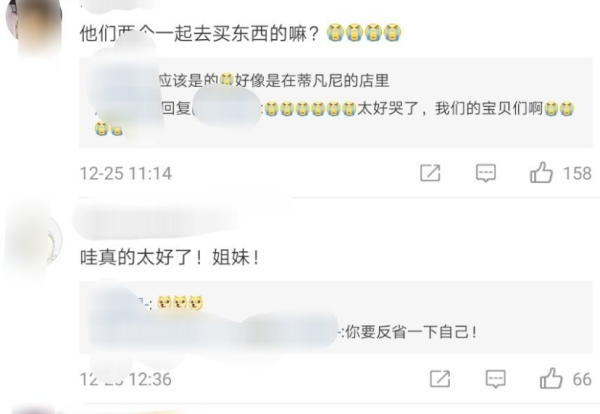Click the 158 like count
600x414 pixels.
[x=577, y=173]
